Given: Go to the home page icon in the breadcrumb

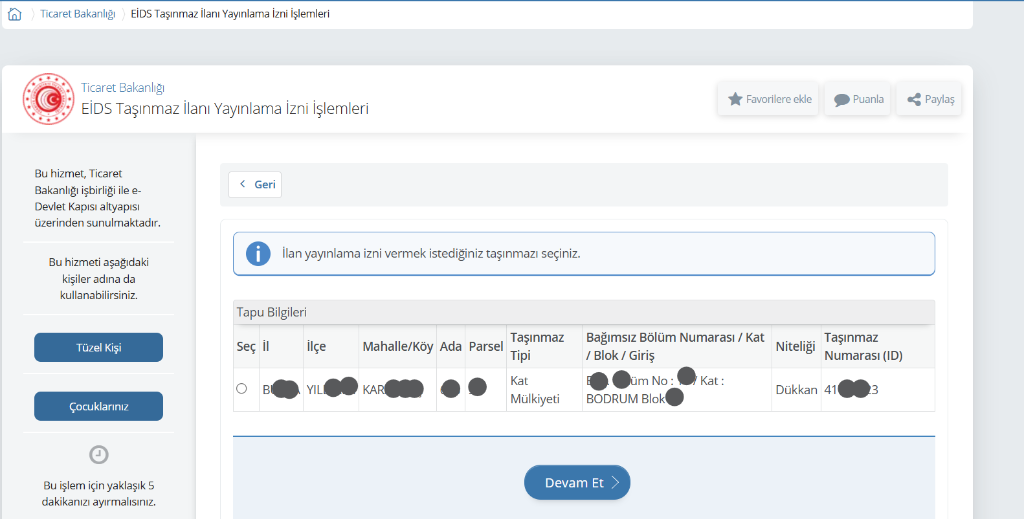Looking at the screenshot, I should coord(14,14).
